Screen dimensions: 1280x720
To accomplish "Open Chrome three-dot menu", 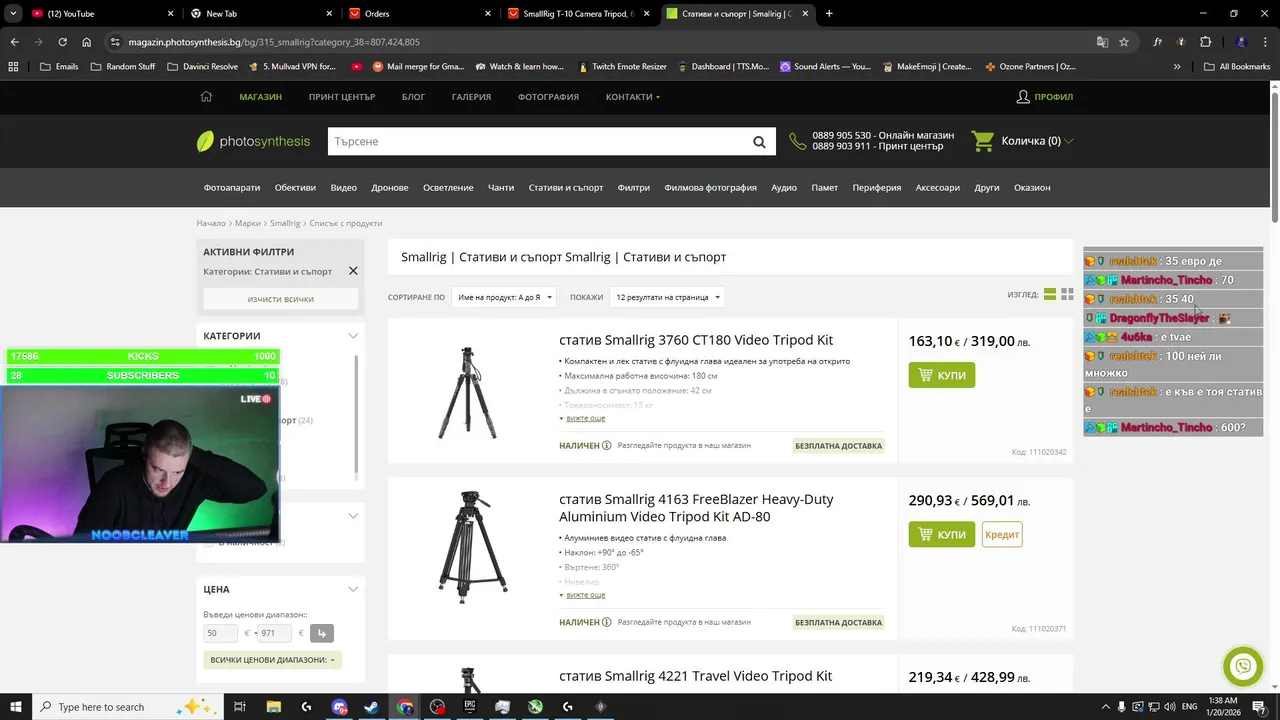I will [1266, 42].
